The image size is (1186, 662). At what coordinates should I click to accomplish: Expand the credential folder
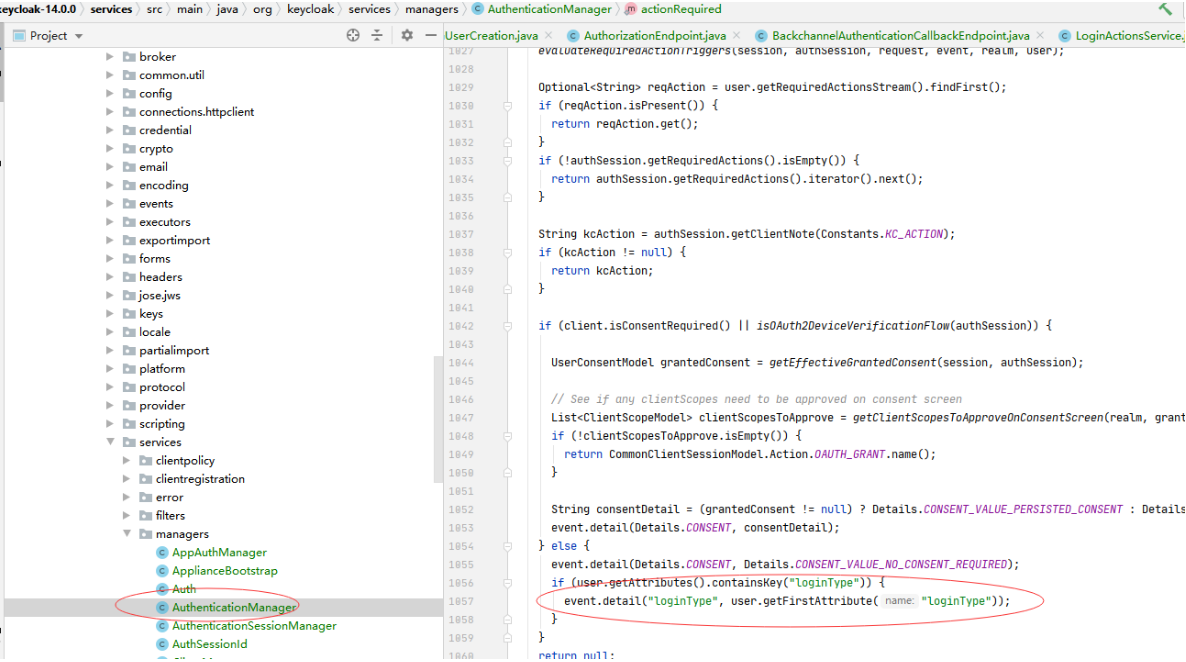110,130
